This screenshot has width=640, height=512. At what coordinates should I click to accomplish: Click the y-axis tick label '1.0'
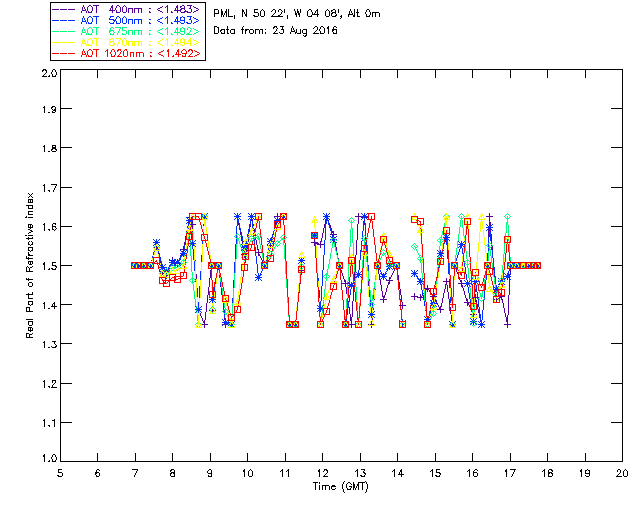(49, 459)
